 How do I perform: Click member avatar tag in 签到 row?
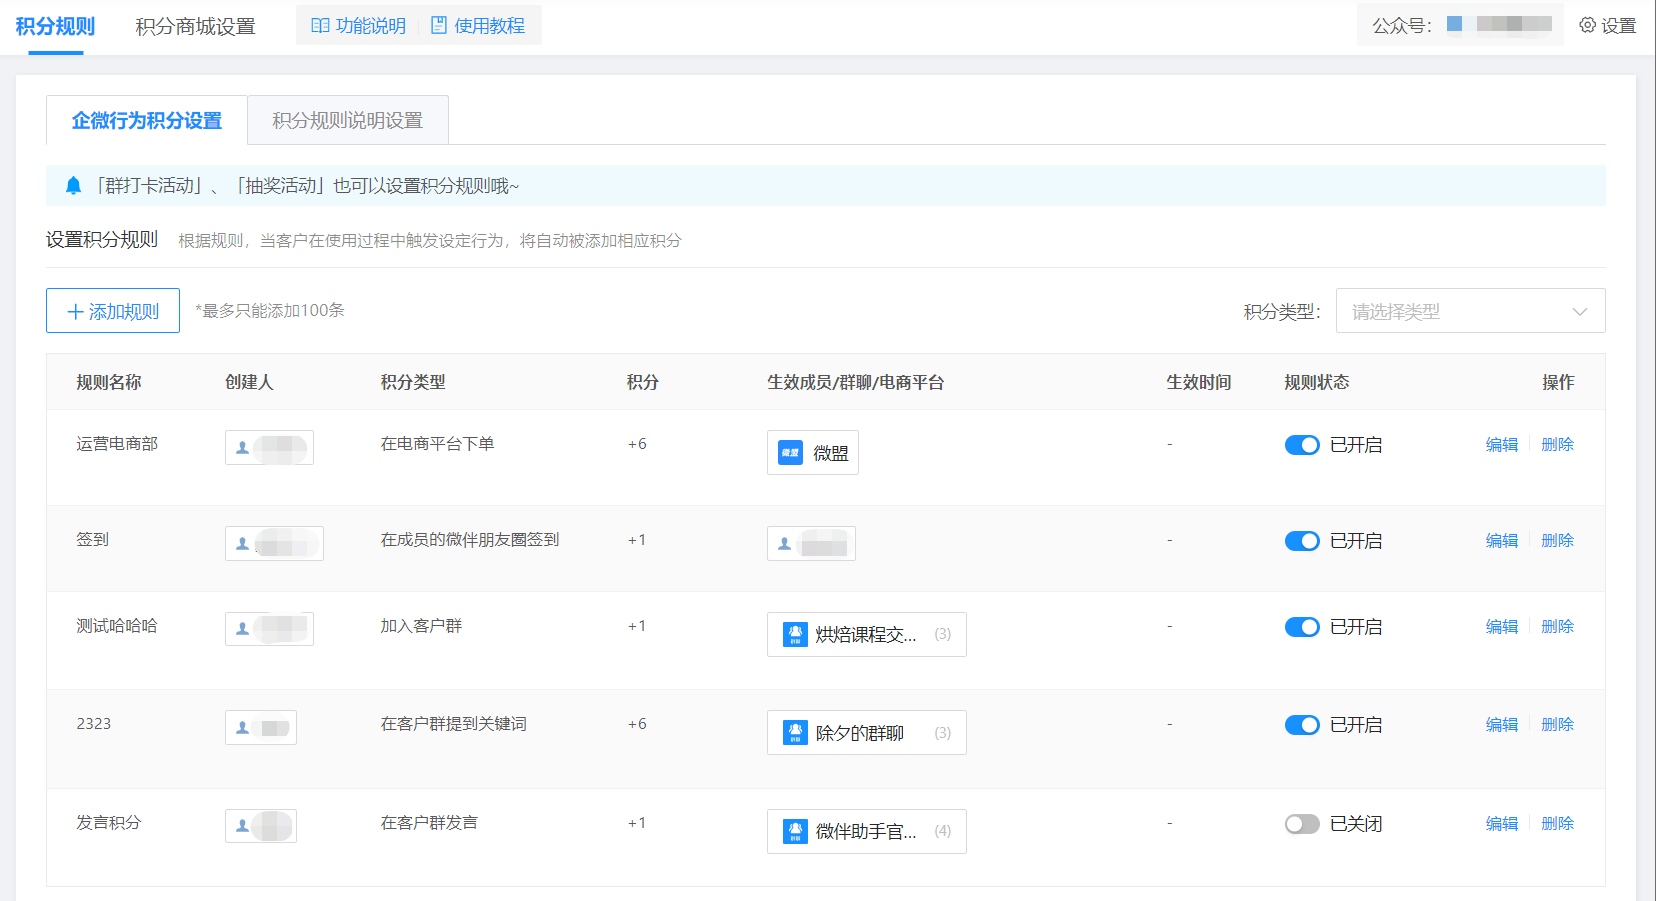811,543
